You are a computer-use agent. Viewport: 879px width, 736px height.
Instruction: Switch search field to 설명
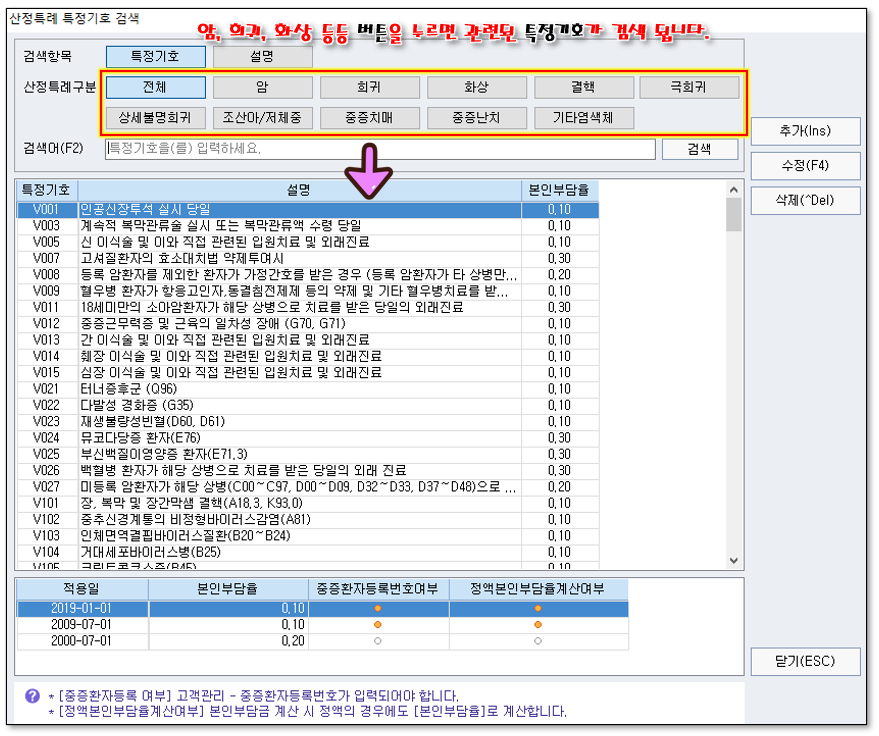pos(262,57)
